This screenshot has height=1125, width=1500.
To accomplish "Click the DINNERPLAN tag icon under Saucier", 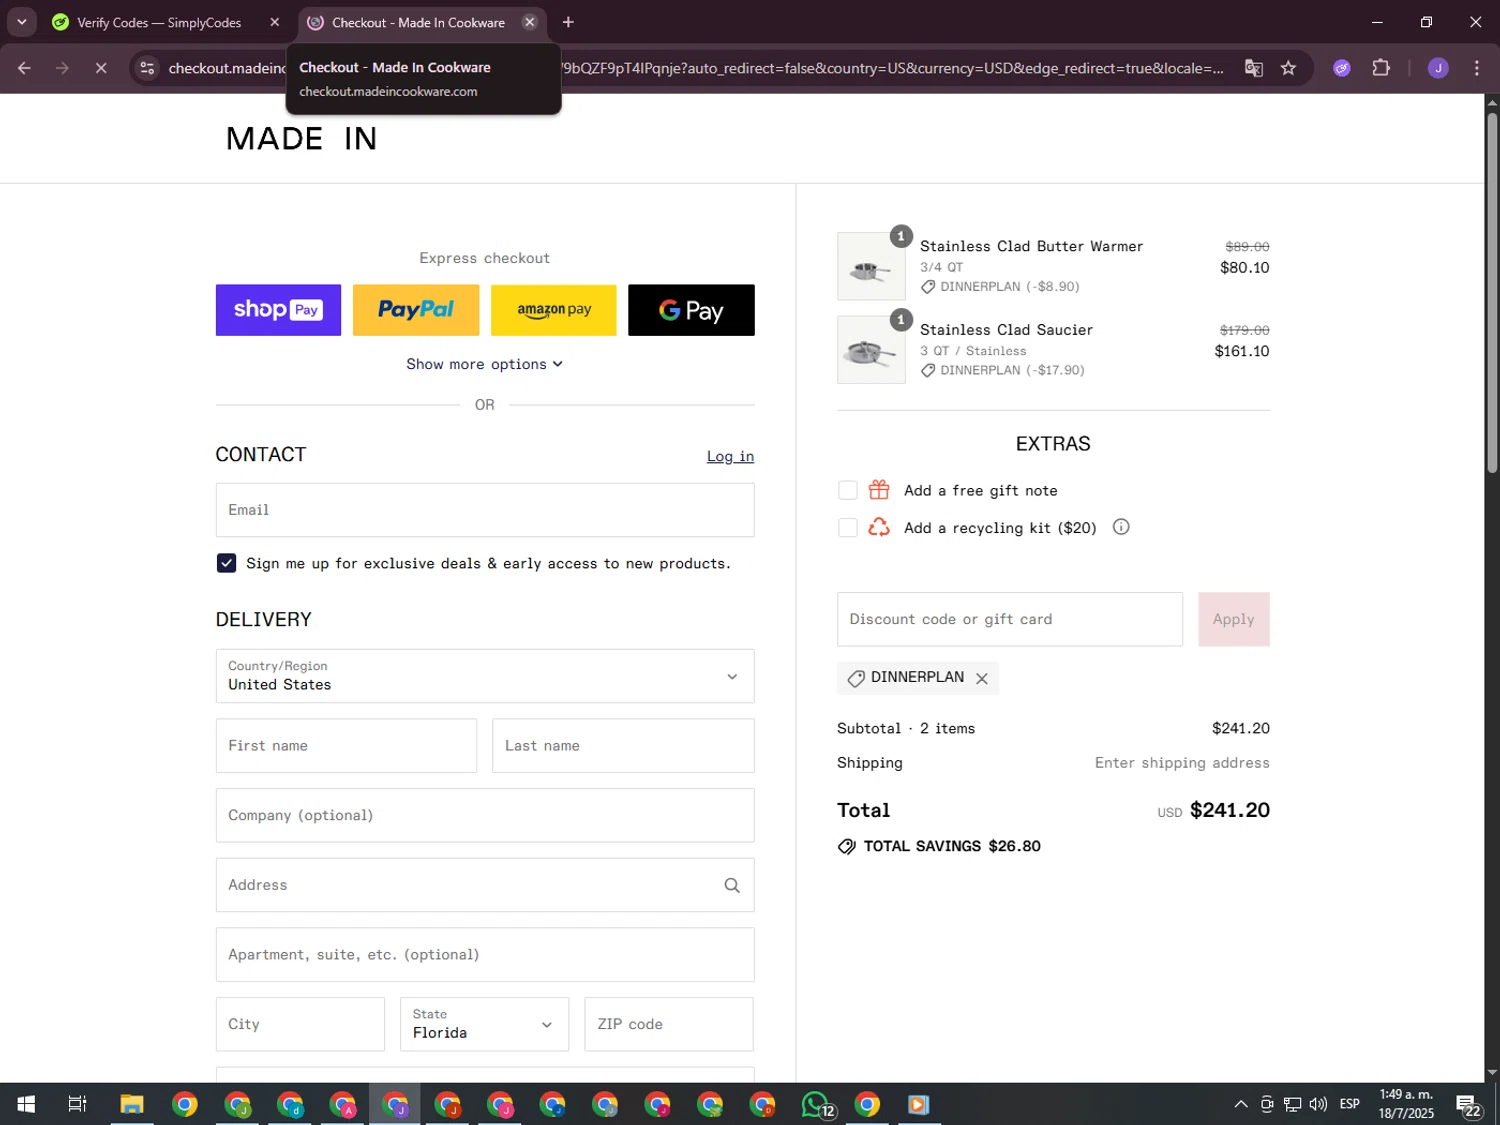I will tap(928, 370).
